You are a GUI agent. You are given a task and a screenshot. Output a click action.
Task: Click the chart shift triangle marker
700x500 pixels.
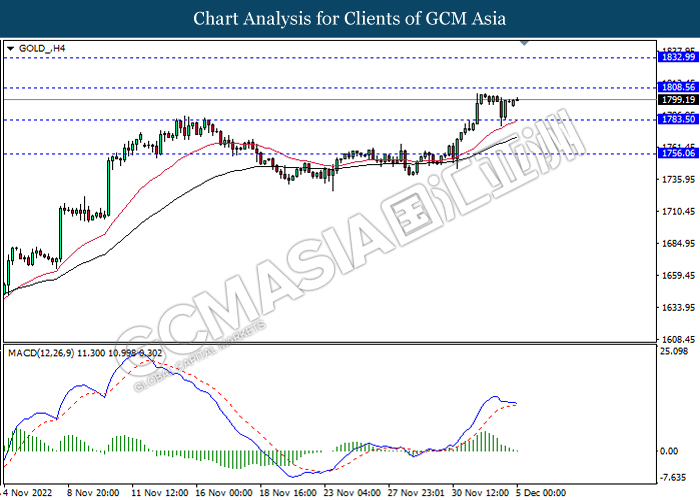(x=525, y=43)
